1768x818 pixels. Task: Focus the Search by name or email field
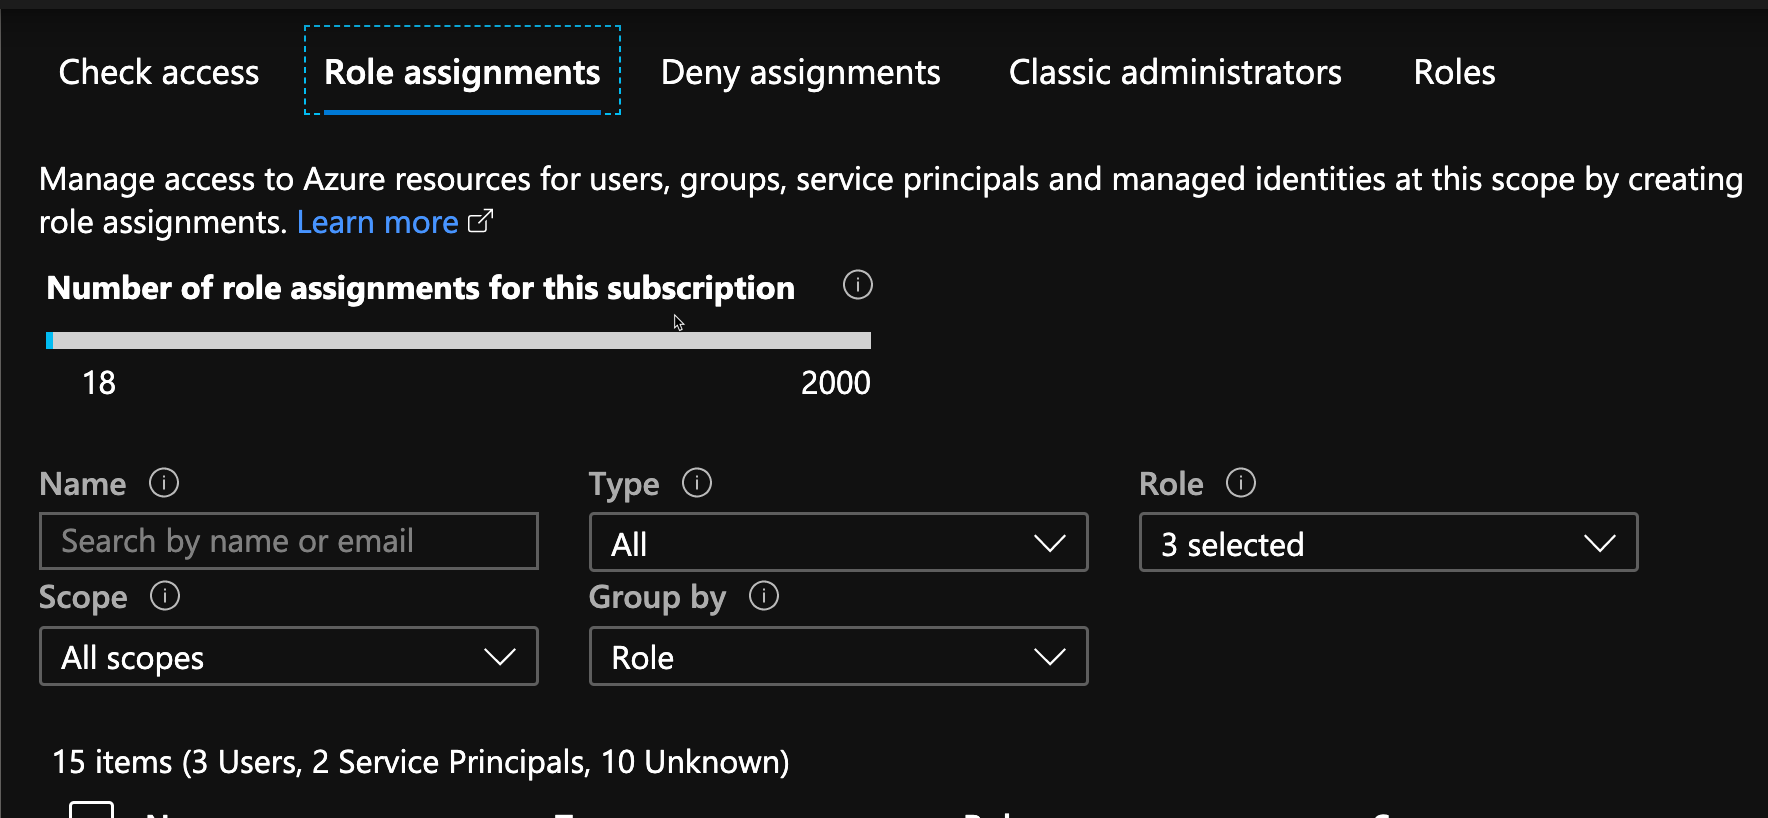click(288, 541)
